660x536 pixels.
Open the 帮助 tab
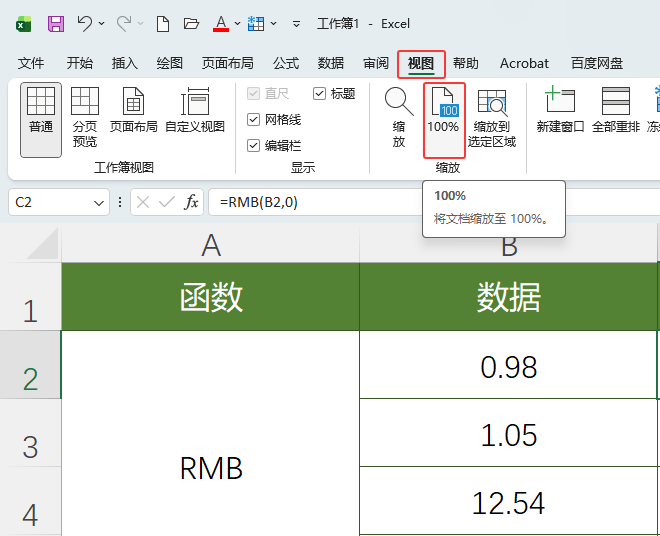(x=466, y=63)
